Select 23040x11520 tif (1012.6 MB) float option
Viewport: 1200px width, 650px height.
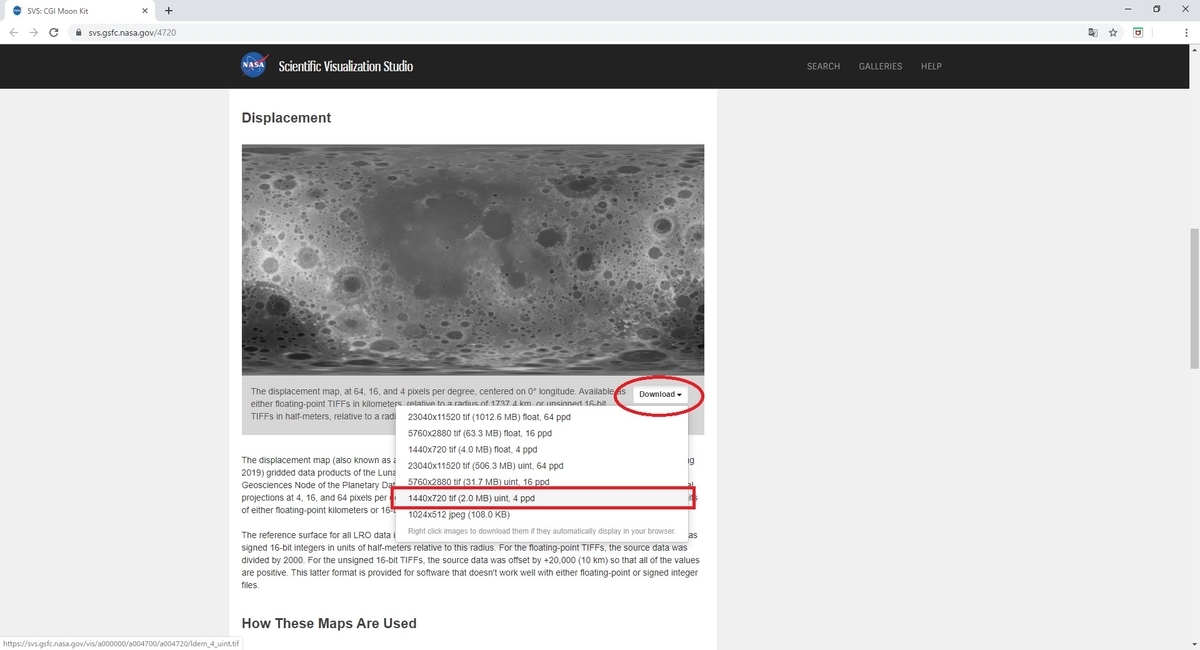coord(541,417)
